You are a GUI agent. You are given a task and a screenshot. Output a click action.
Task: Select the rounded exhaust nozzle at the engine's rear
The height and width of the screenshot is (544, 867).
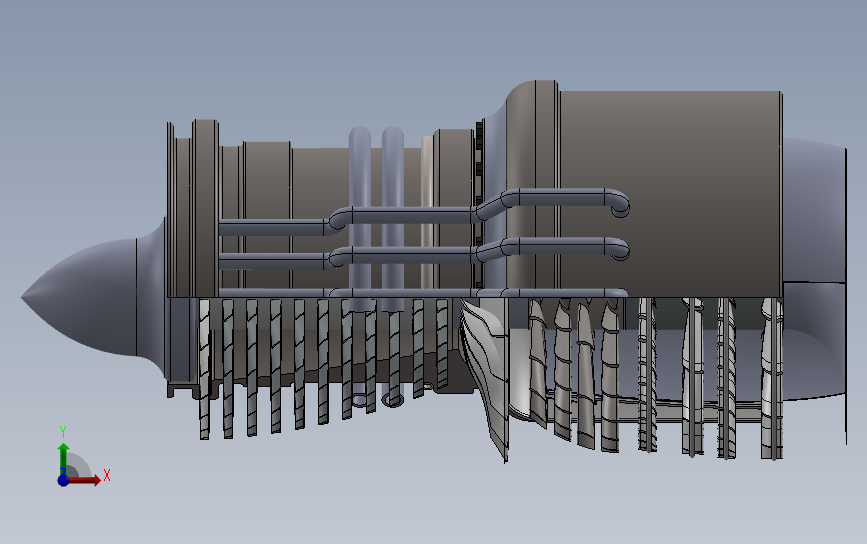(x=814, y=269)
